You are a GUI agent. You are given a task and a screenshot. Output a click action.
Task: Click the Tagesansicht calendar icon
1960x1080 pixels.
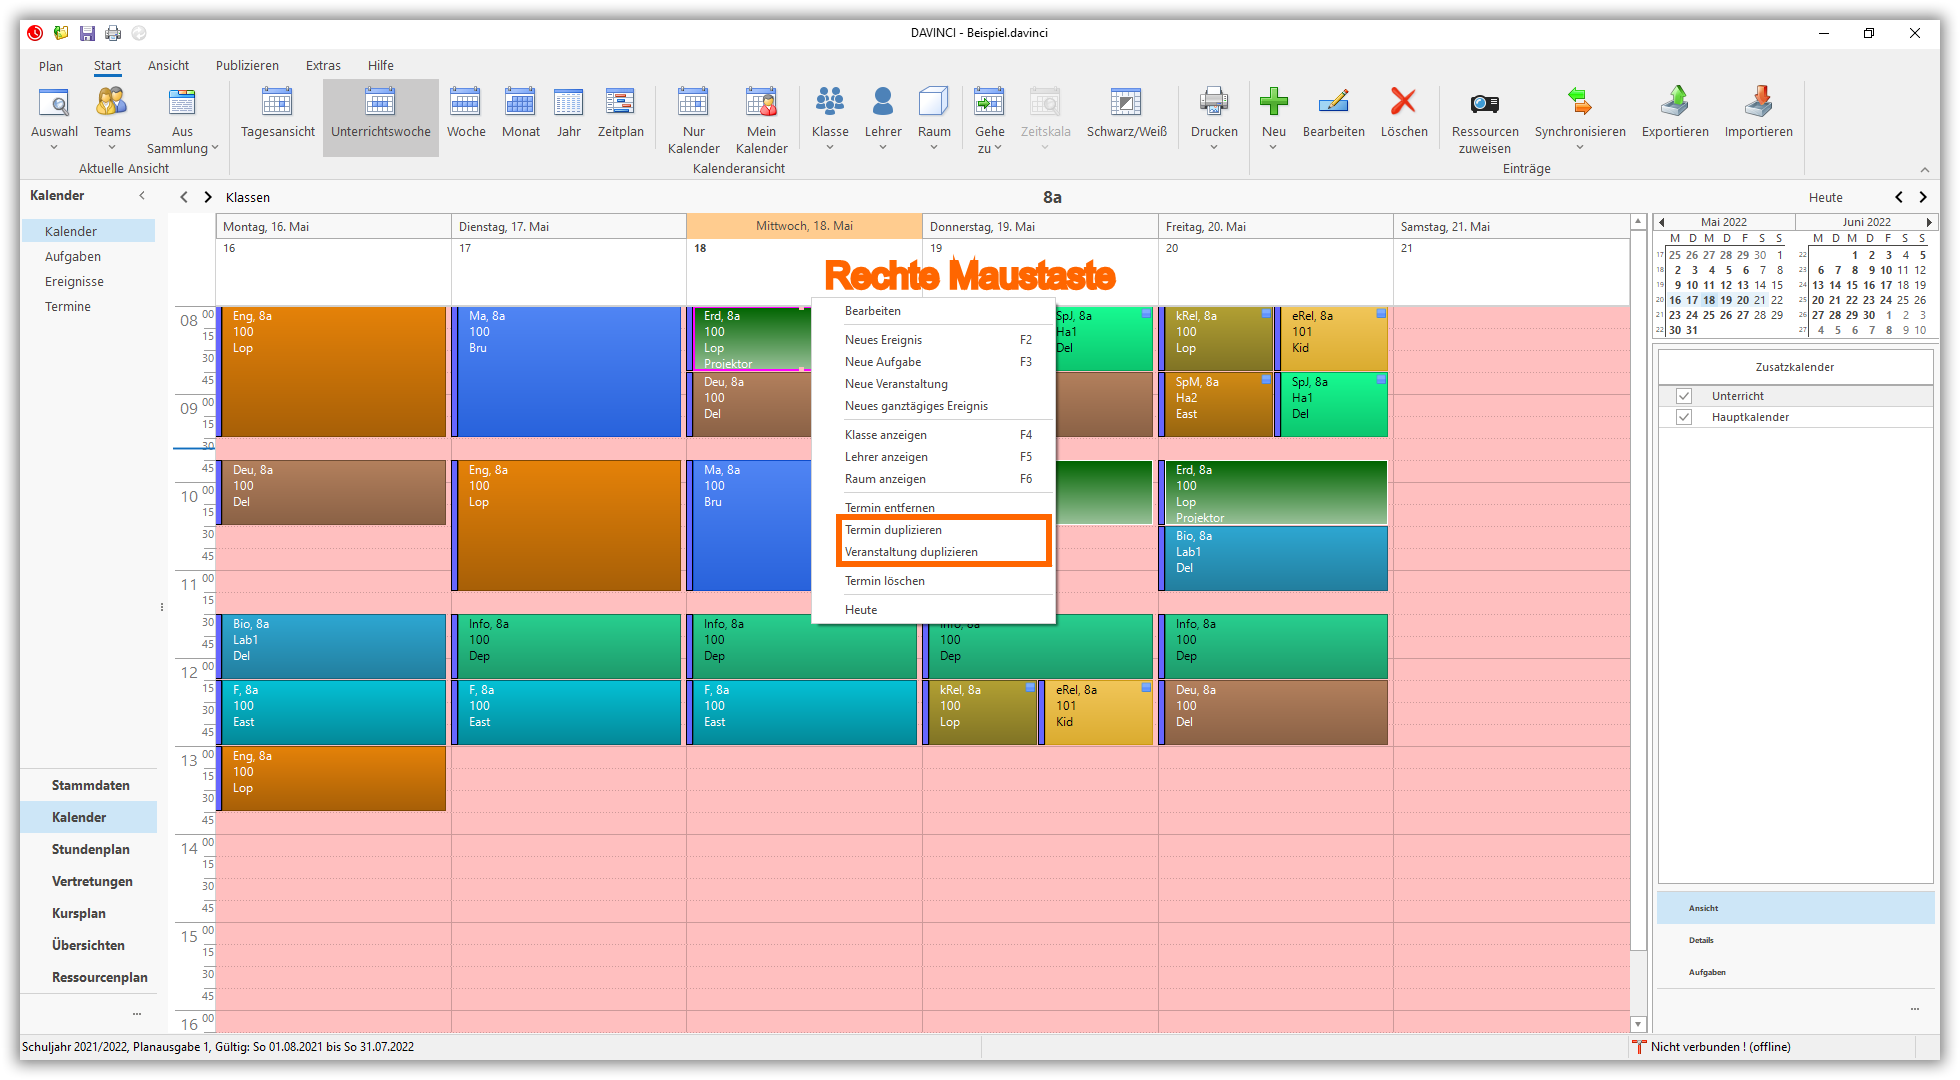point(277,103)
